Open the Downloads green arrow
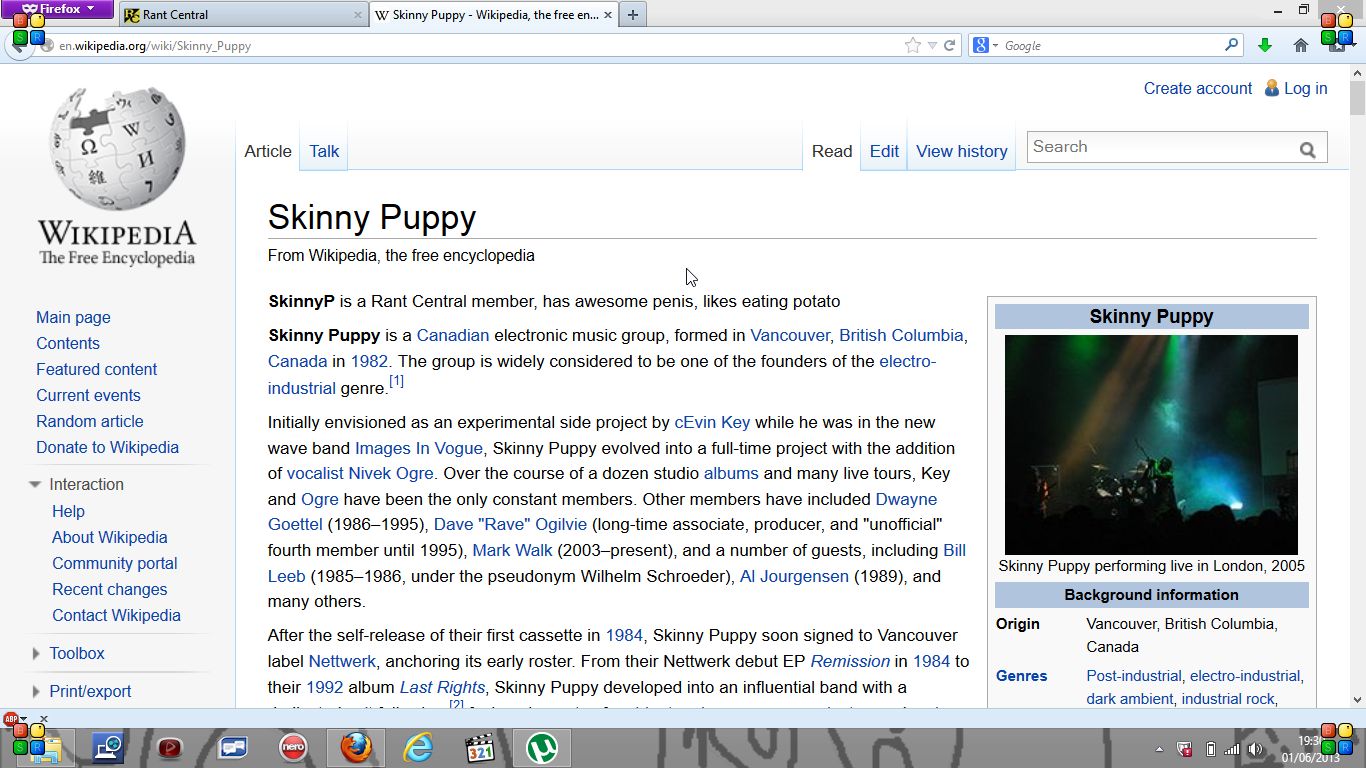The width and height of the screenshot is (1366, 768). (1265, 45)
